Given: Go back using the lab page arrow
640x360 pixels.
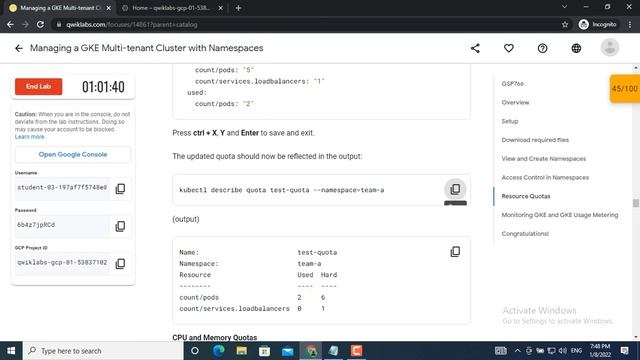Looking at the screenshot, I should (x=19, y=48).
